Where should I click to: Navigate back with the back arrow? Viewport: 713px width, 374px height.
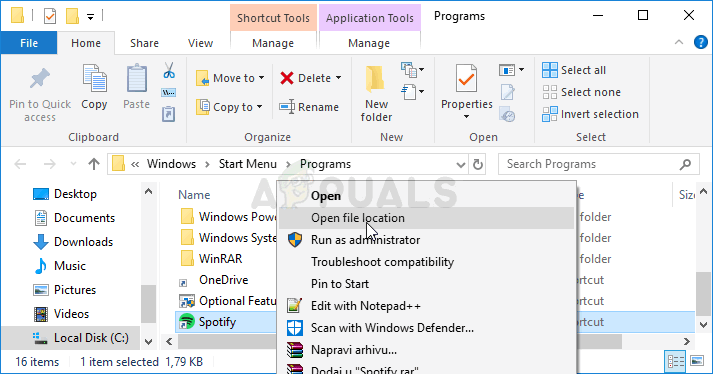[20, 164]
